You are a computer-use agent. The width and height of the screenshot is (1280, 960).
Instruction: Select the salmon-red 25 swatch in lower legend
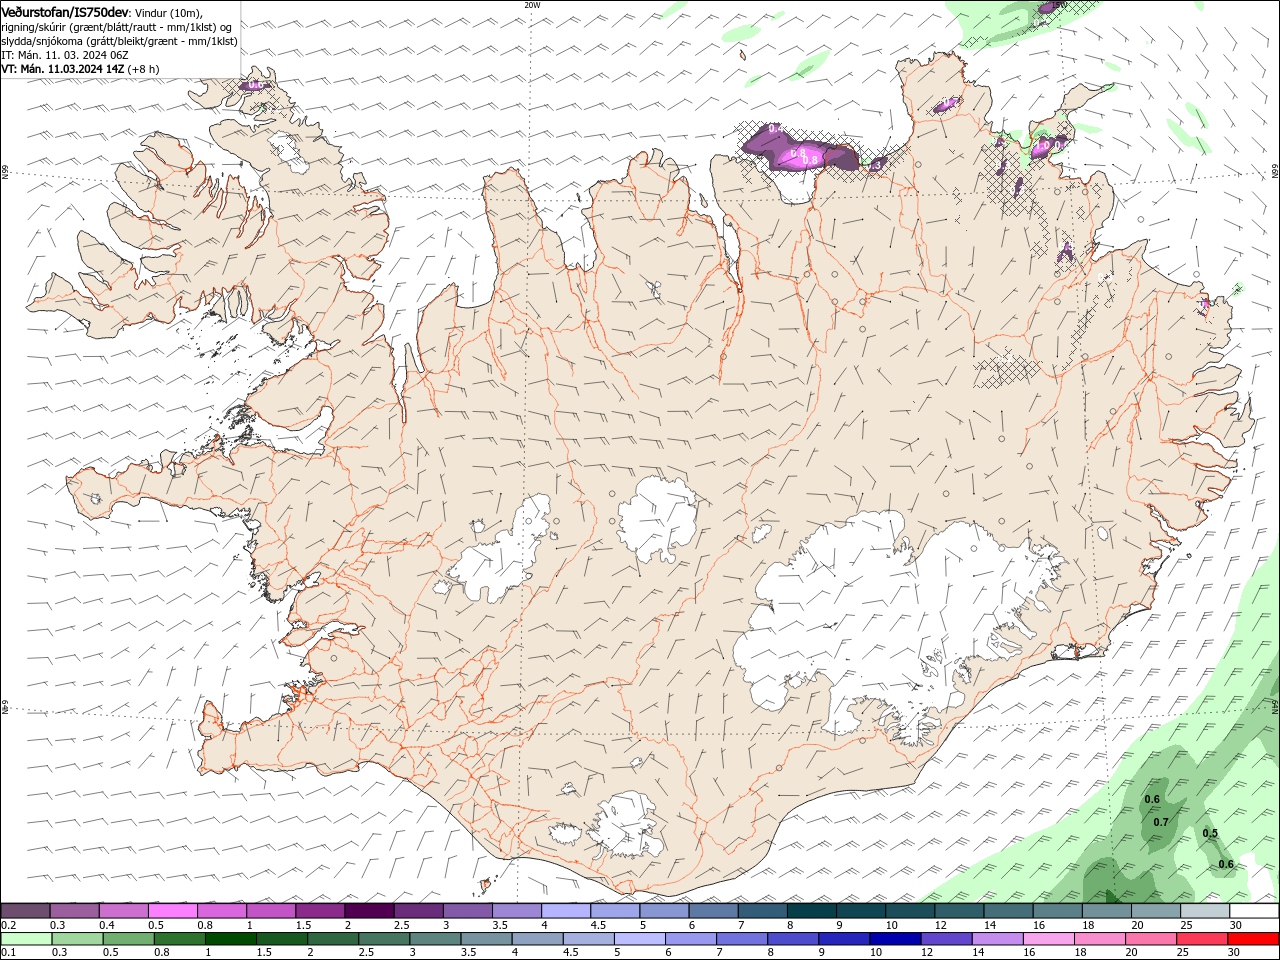[x=1201, y=939]
